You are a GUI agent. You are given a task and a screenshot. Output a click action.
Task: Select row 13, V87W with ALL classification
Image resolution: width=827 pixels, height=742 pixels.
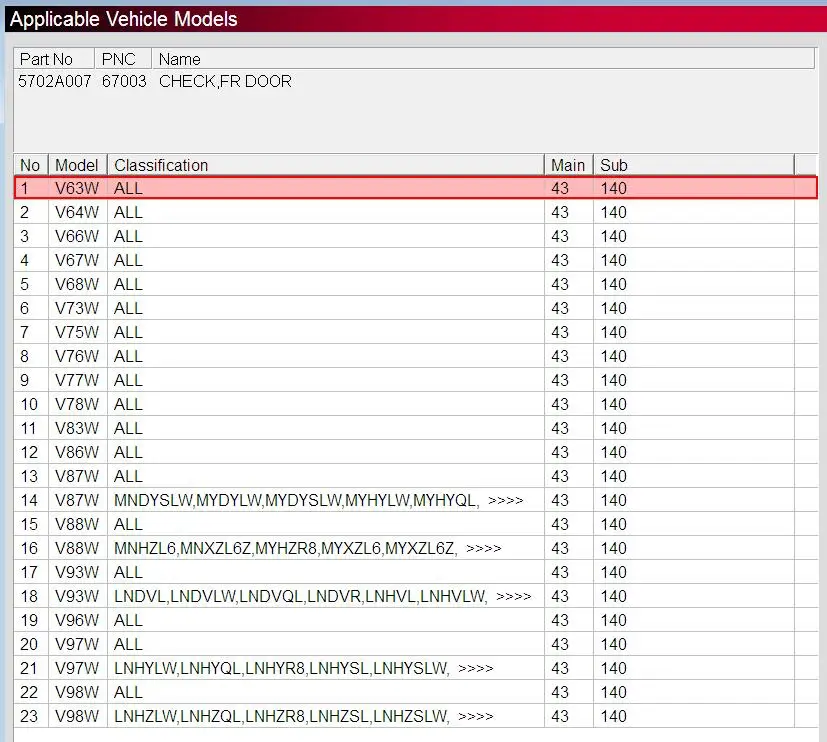(x=416, y=476)
